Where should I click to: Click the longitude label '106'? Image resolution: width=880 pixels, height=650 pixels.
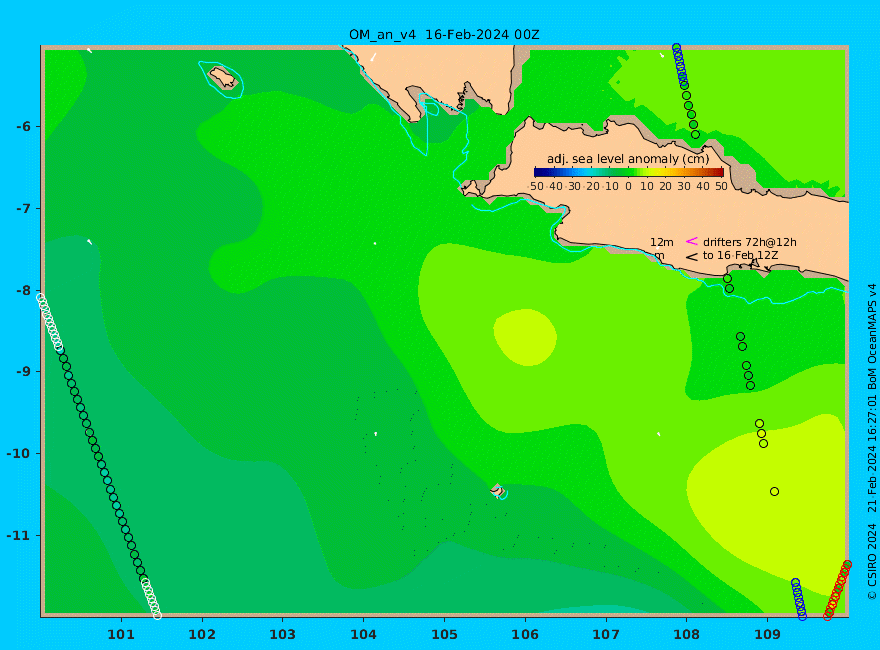[x=525, y=635]
